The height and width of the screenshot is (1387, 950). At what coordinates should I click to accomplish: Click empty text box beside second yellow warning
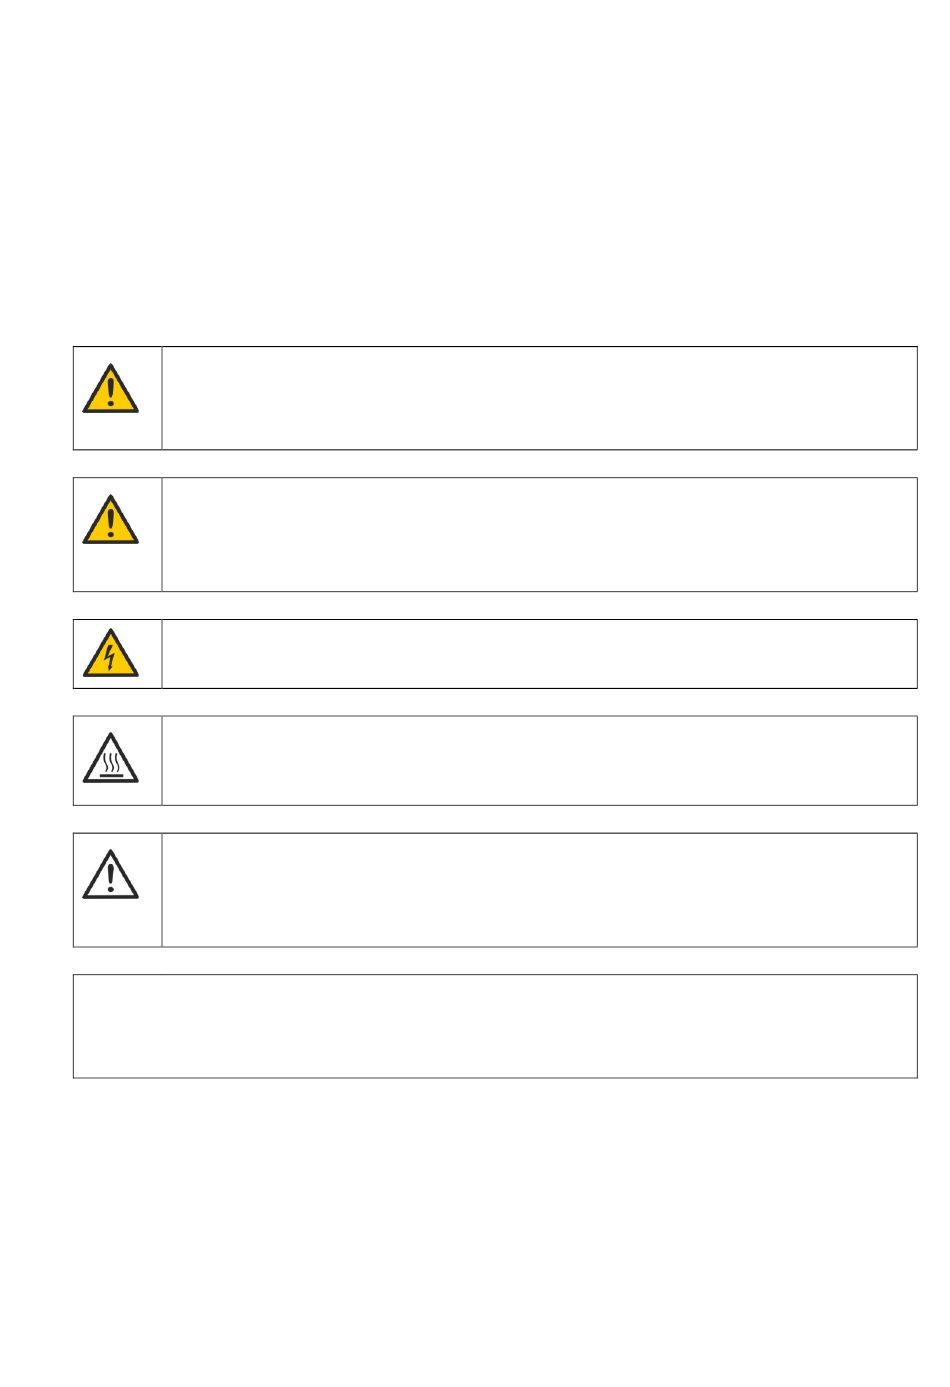pos(539,534)
